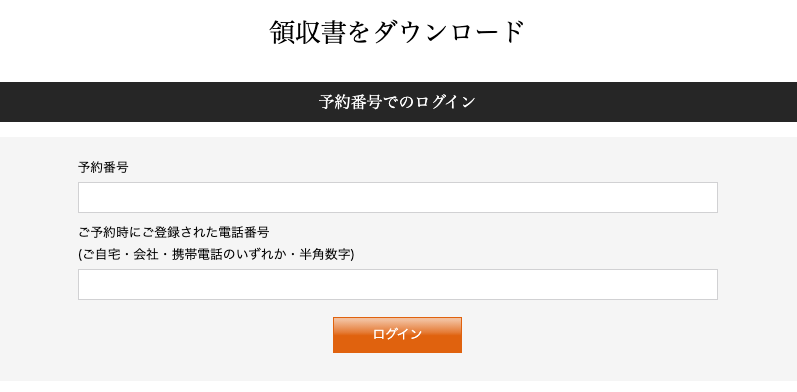The height and width of the screenshot is (392, 797).
Task: Activate the field for entering 電話番号
Action: pyautogui.click(x=397, y=284)
